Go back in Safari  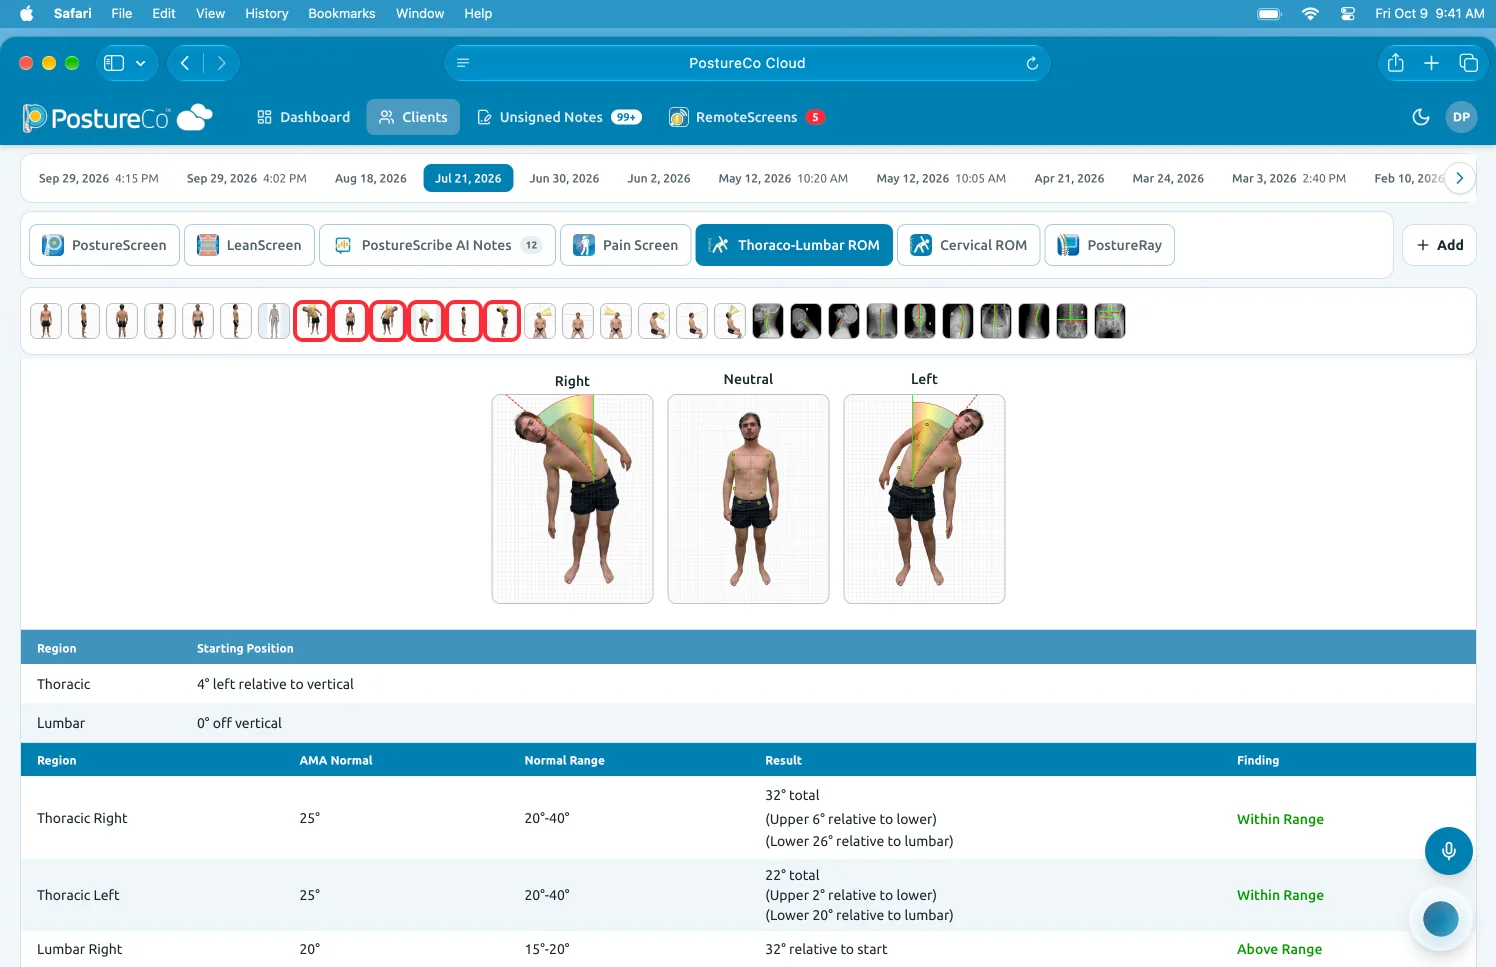pos(185,63)
